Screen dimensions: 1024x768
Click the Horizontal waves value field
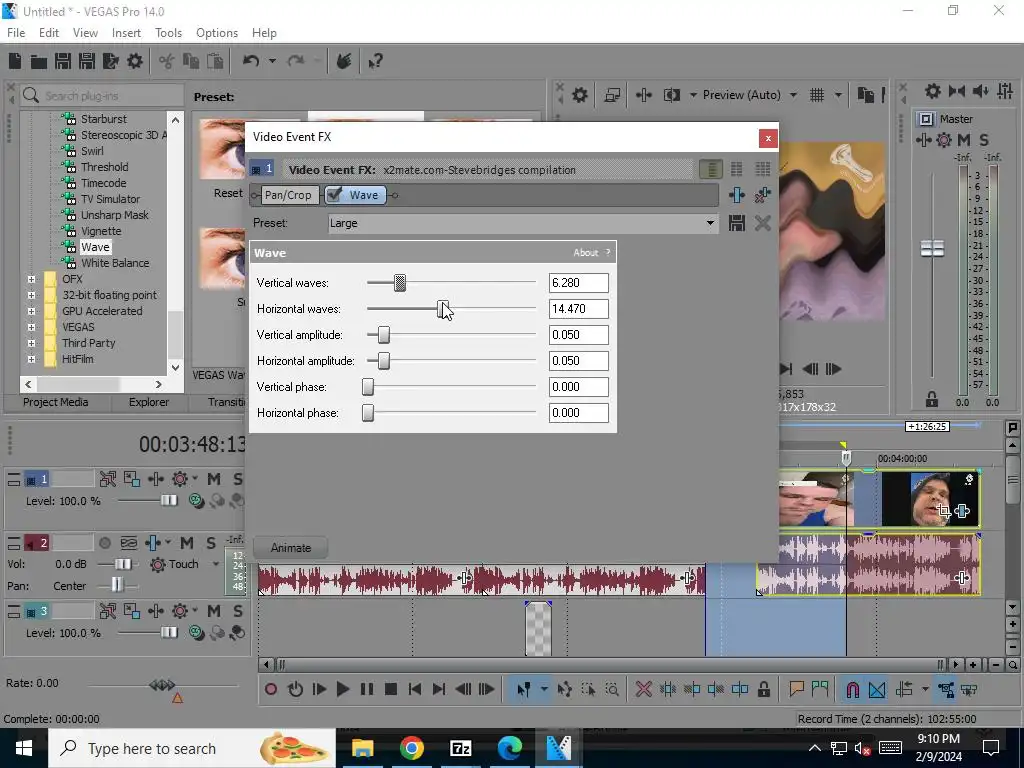point(579,309)
